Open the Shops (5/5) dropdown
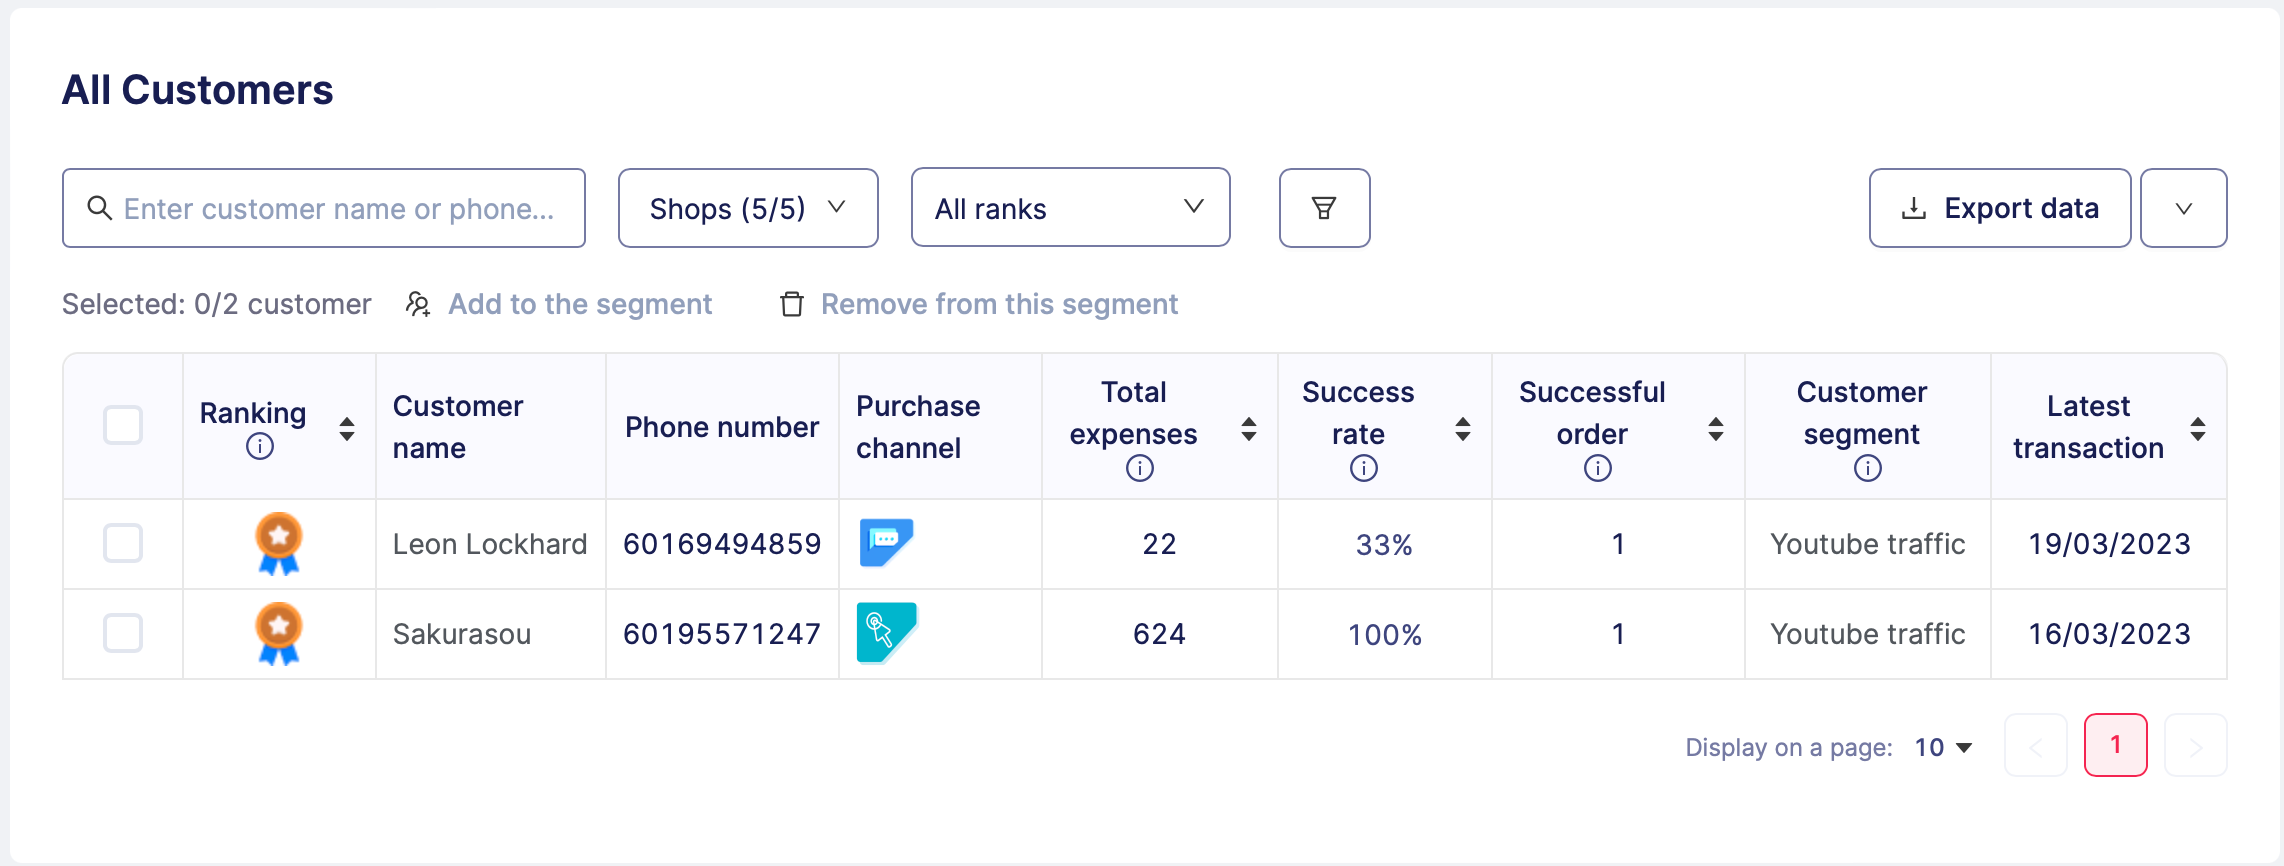The width and height of the screenshot is (2284, 866). (747, 208)
